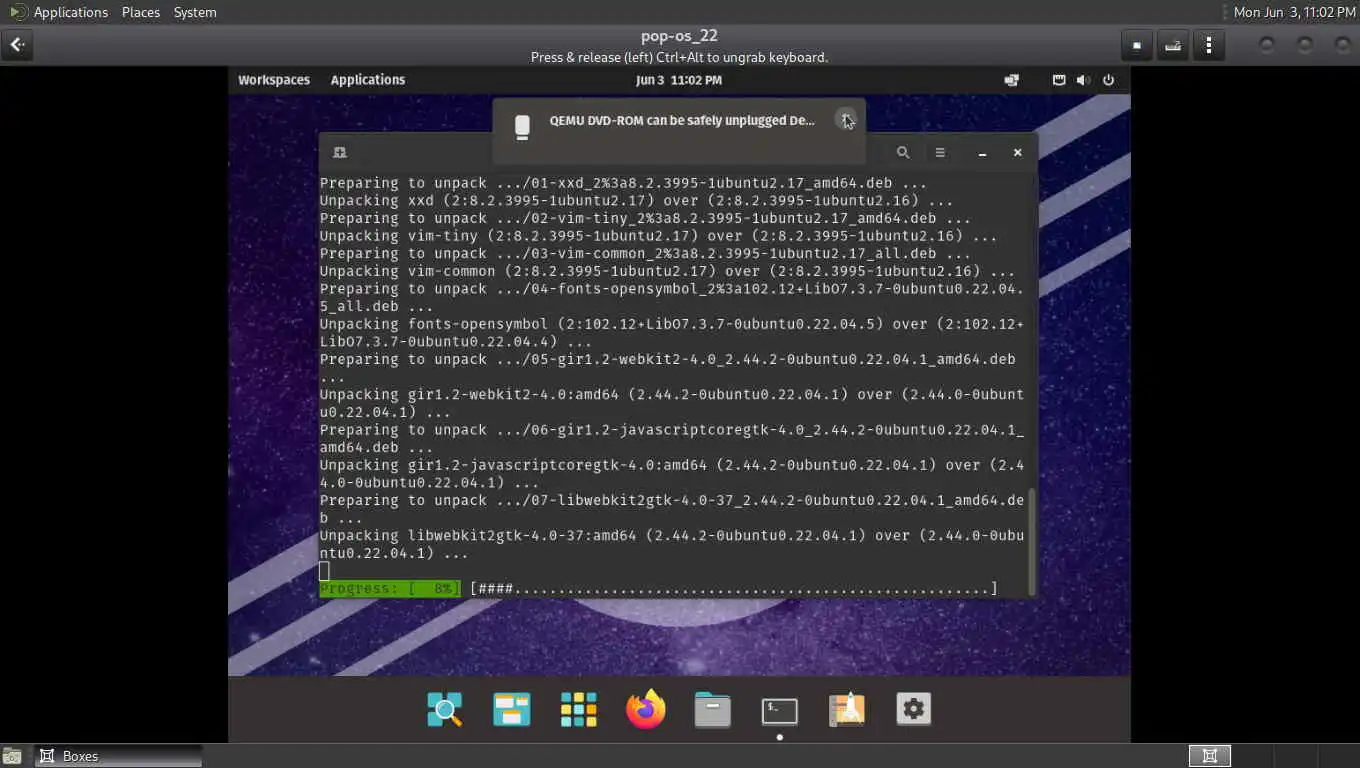The height and width of the screenshot is (768, 1360).
Task: Open the guest power menu icon
Action: coord(1108,80)
